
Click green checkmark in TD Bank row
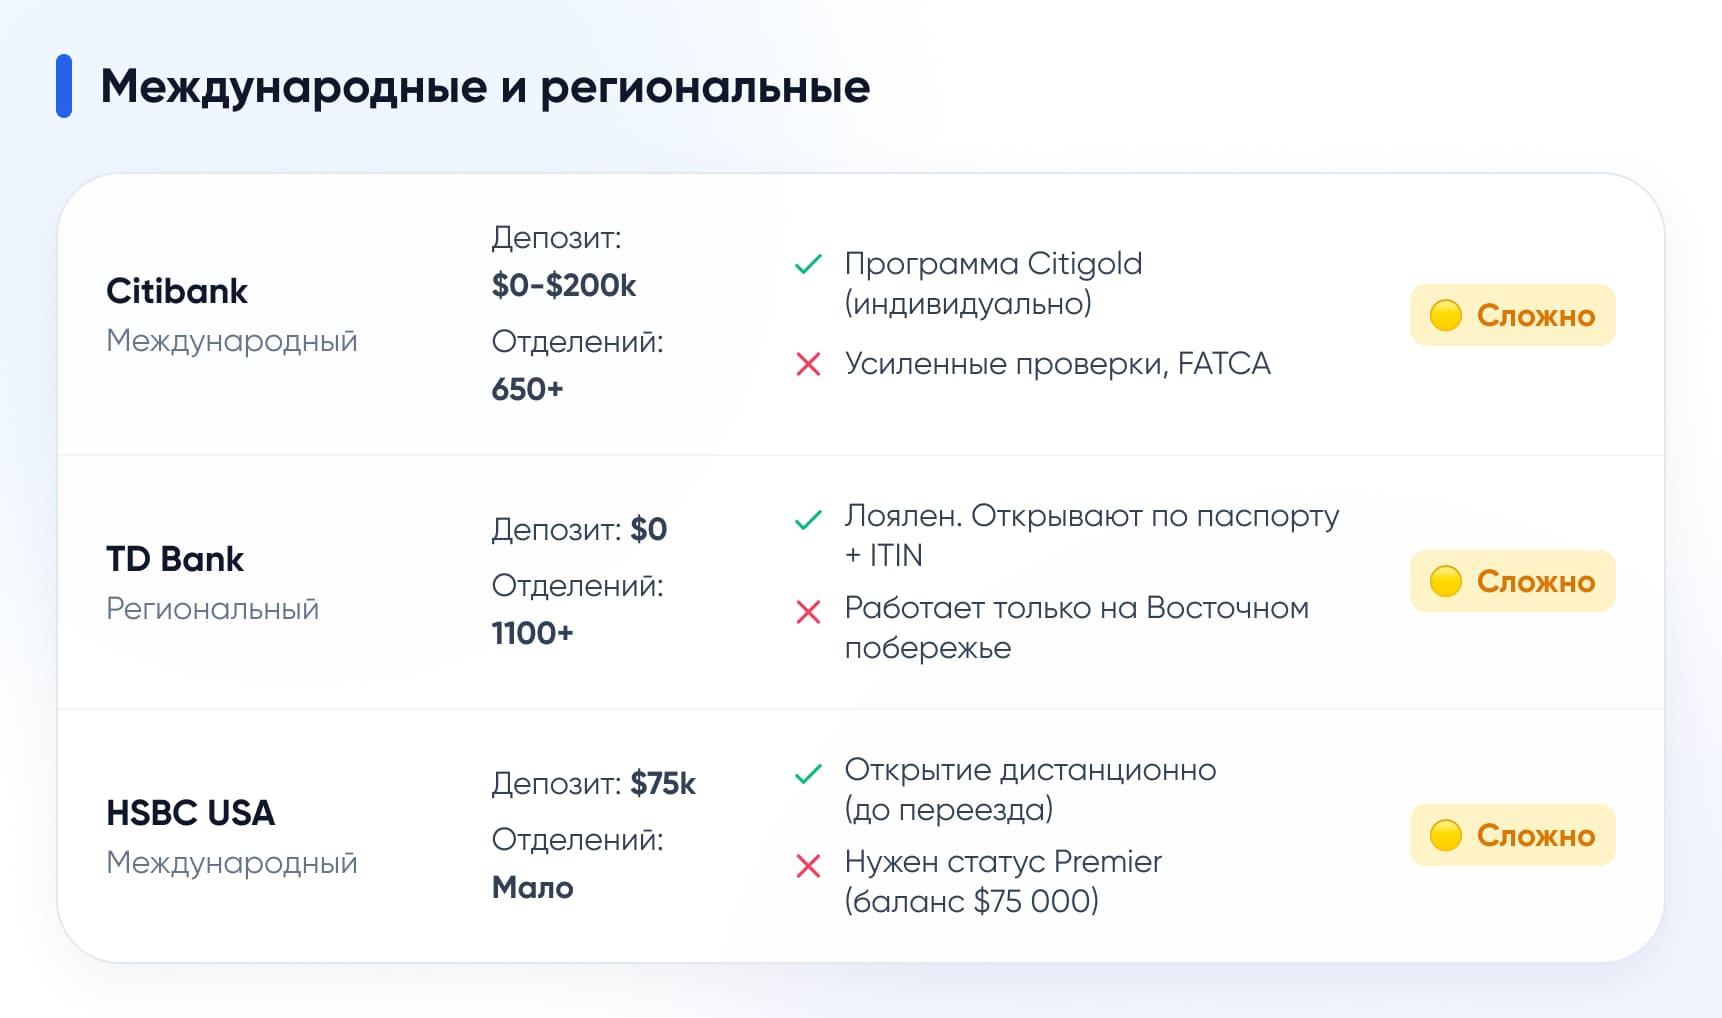[x=808, y=520]
